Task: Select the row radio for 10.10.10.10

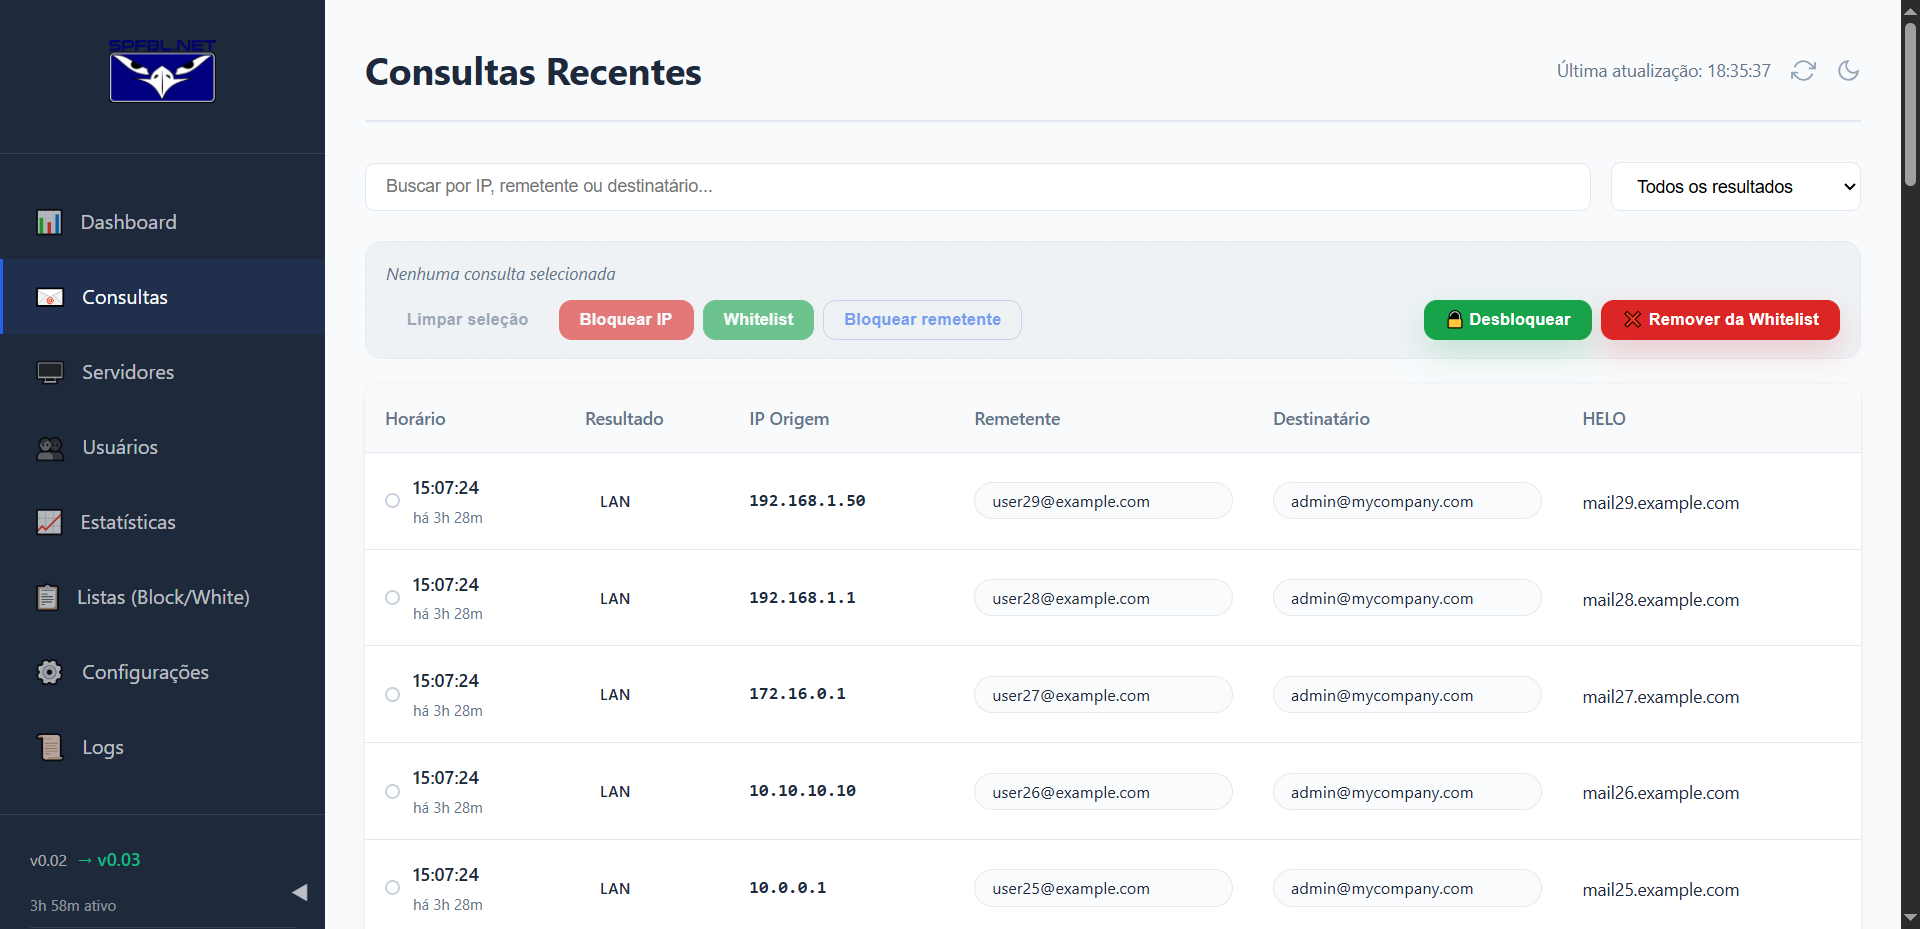Action: point(393,792)
